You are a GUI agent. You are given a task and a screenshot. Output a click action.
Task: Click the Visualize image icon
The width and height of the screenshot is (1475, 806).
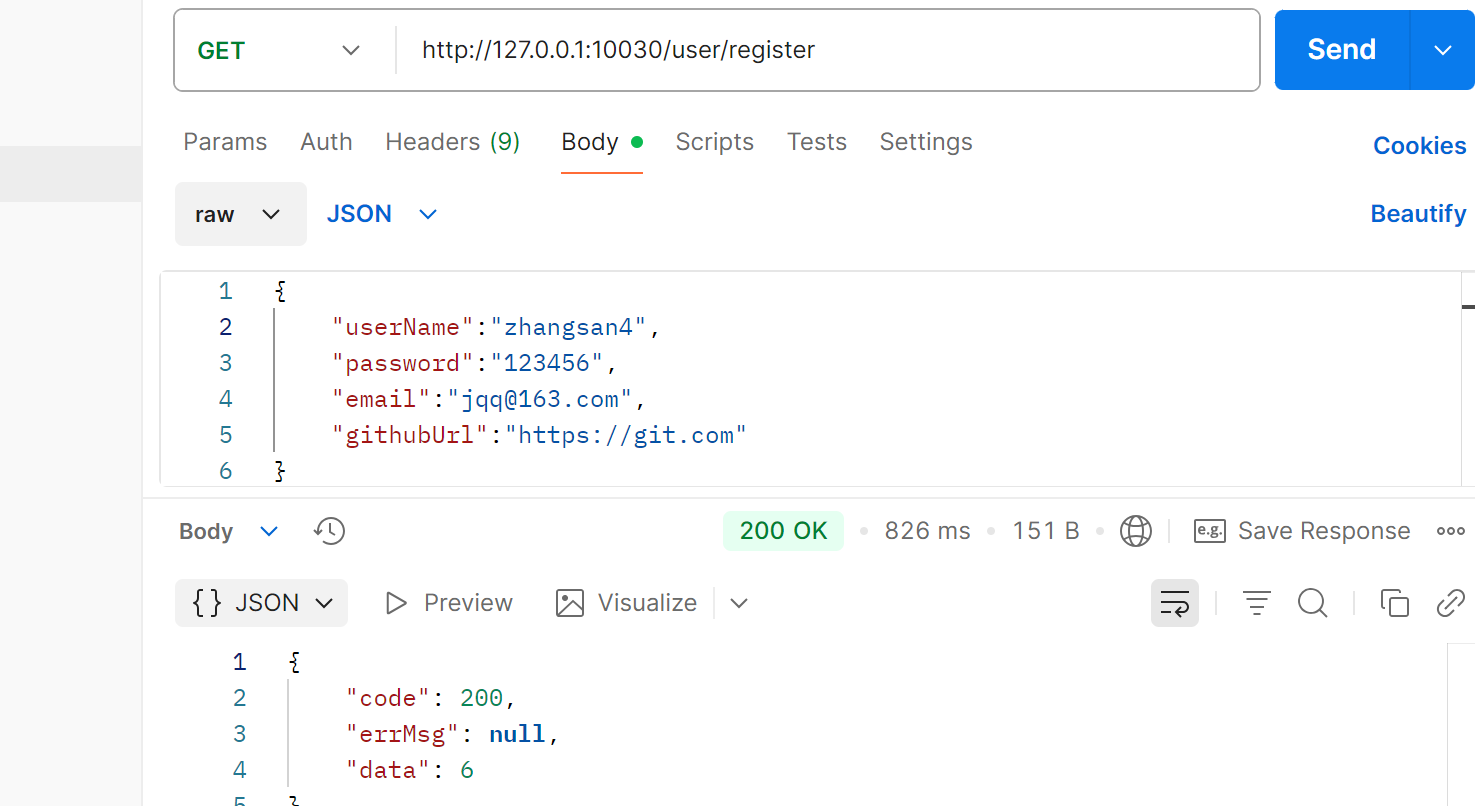point(570,603)
